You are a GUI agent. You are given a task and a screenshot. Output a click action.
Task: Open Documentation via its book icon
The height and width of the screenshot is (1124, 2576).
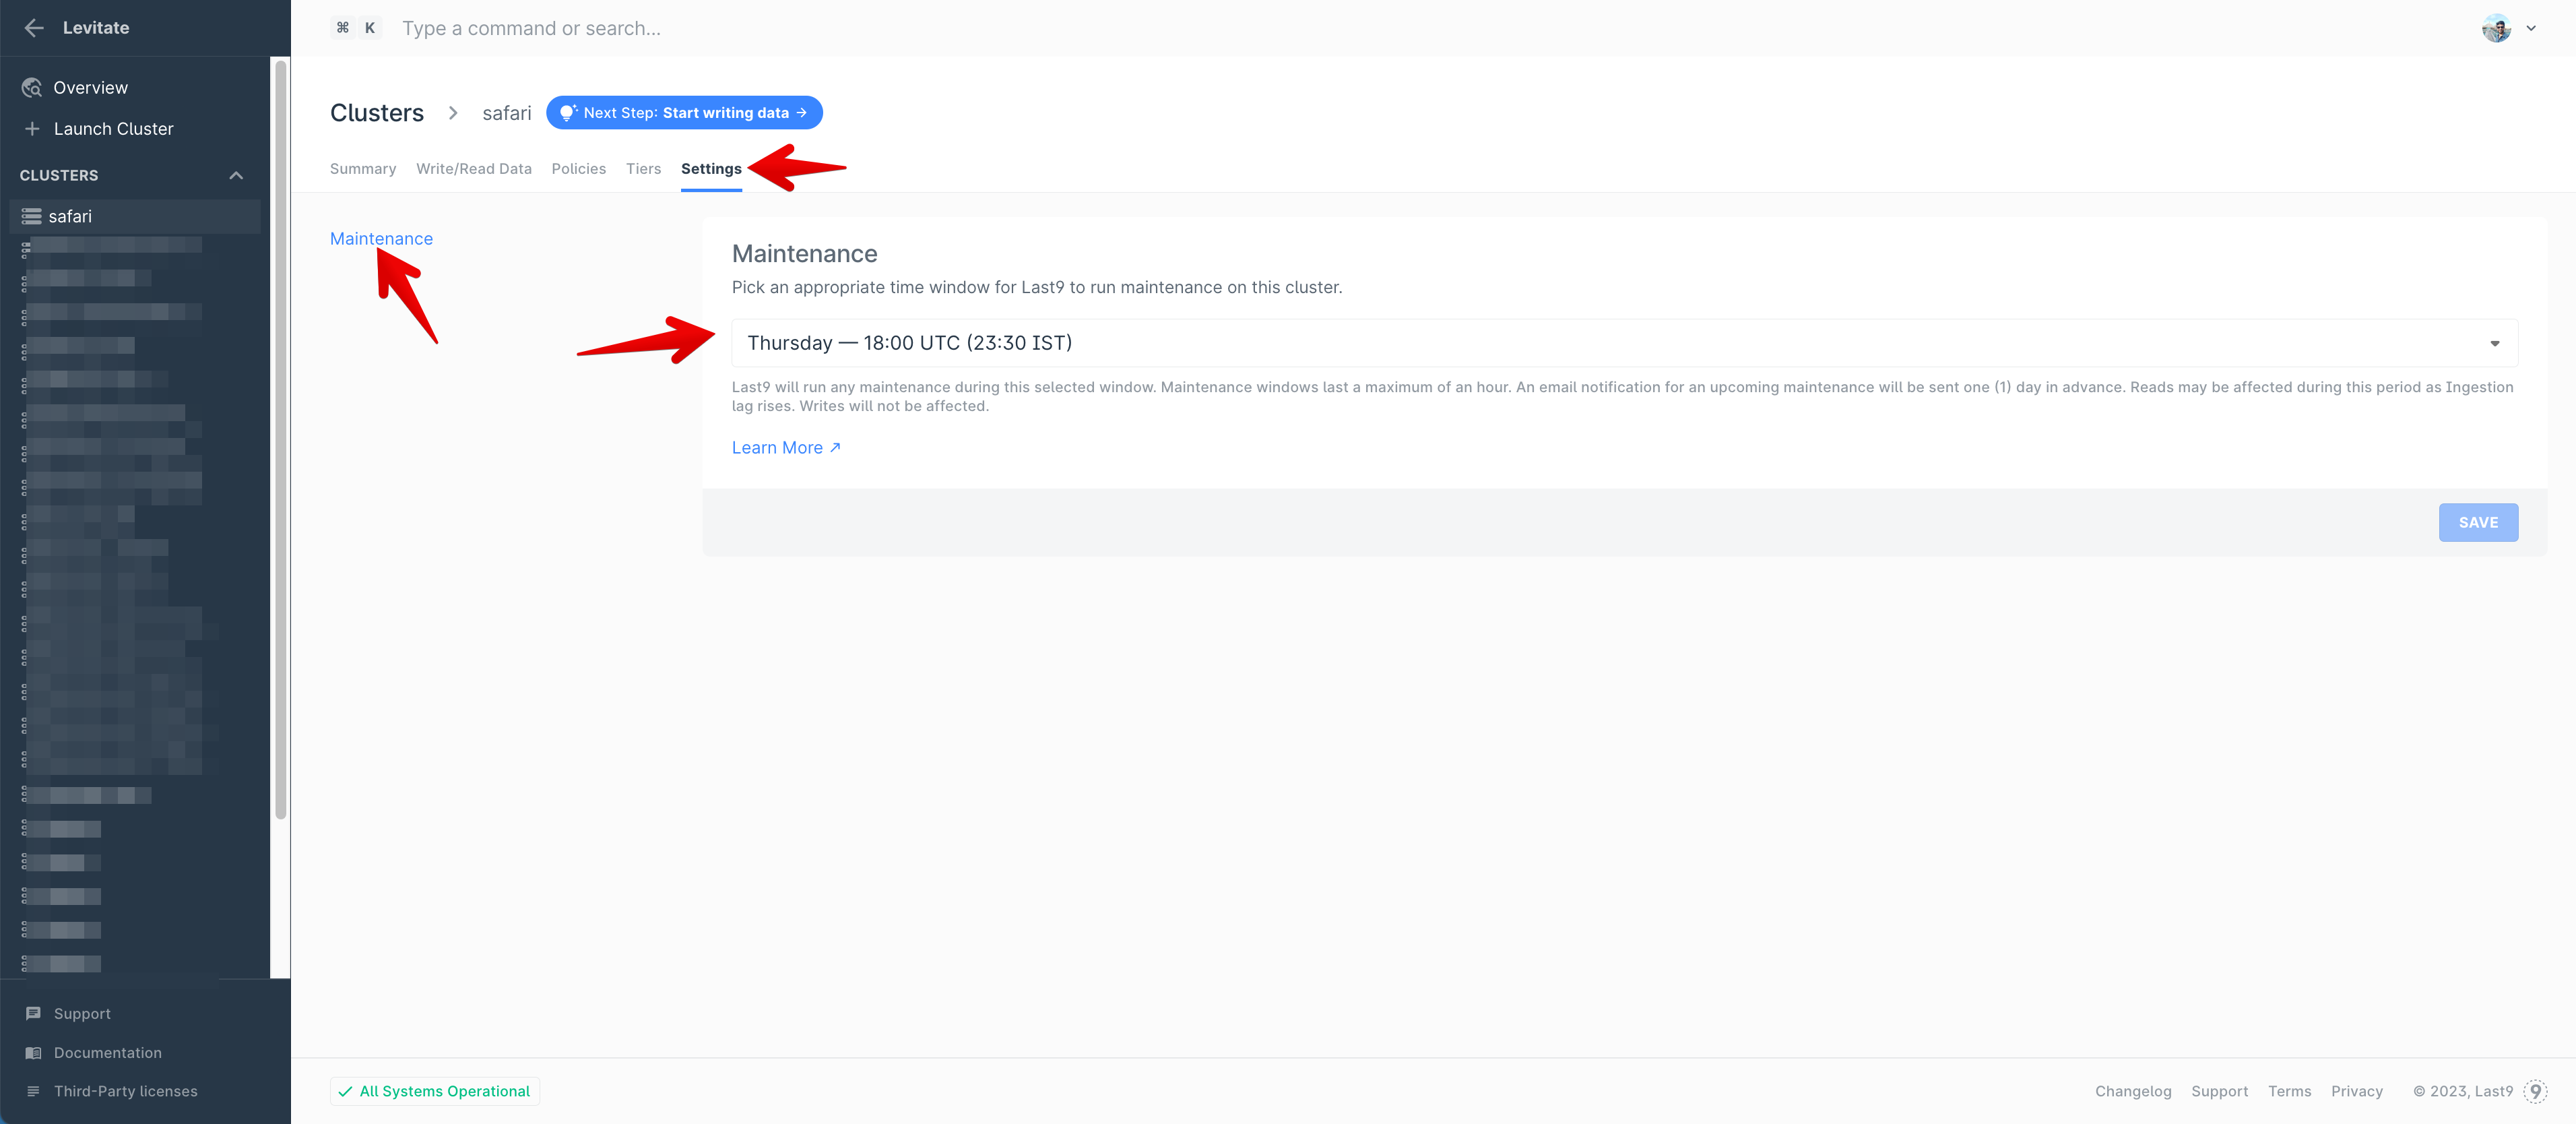point(33,1053)
